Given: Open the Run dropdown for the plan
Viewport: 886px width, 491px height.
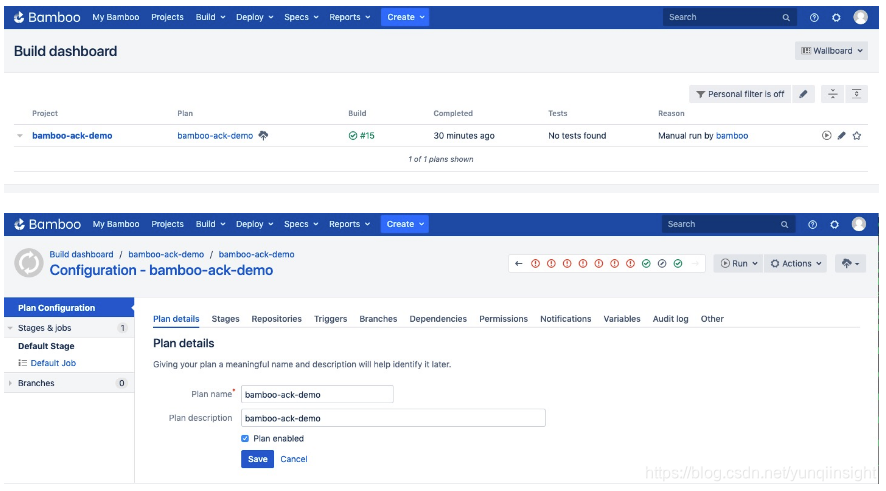Looking at the screenshot, I should point(739,263).
